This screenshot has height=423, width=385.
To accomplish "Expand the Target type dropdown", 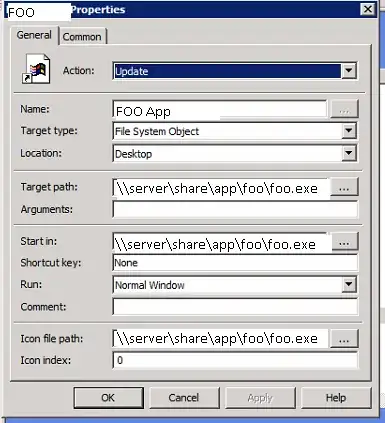I will pyautogui.click(x=349, y=131).
